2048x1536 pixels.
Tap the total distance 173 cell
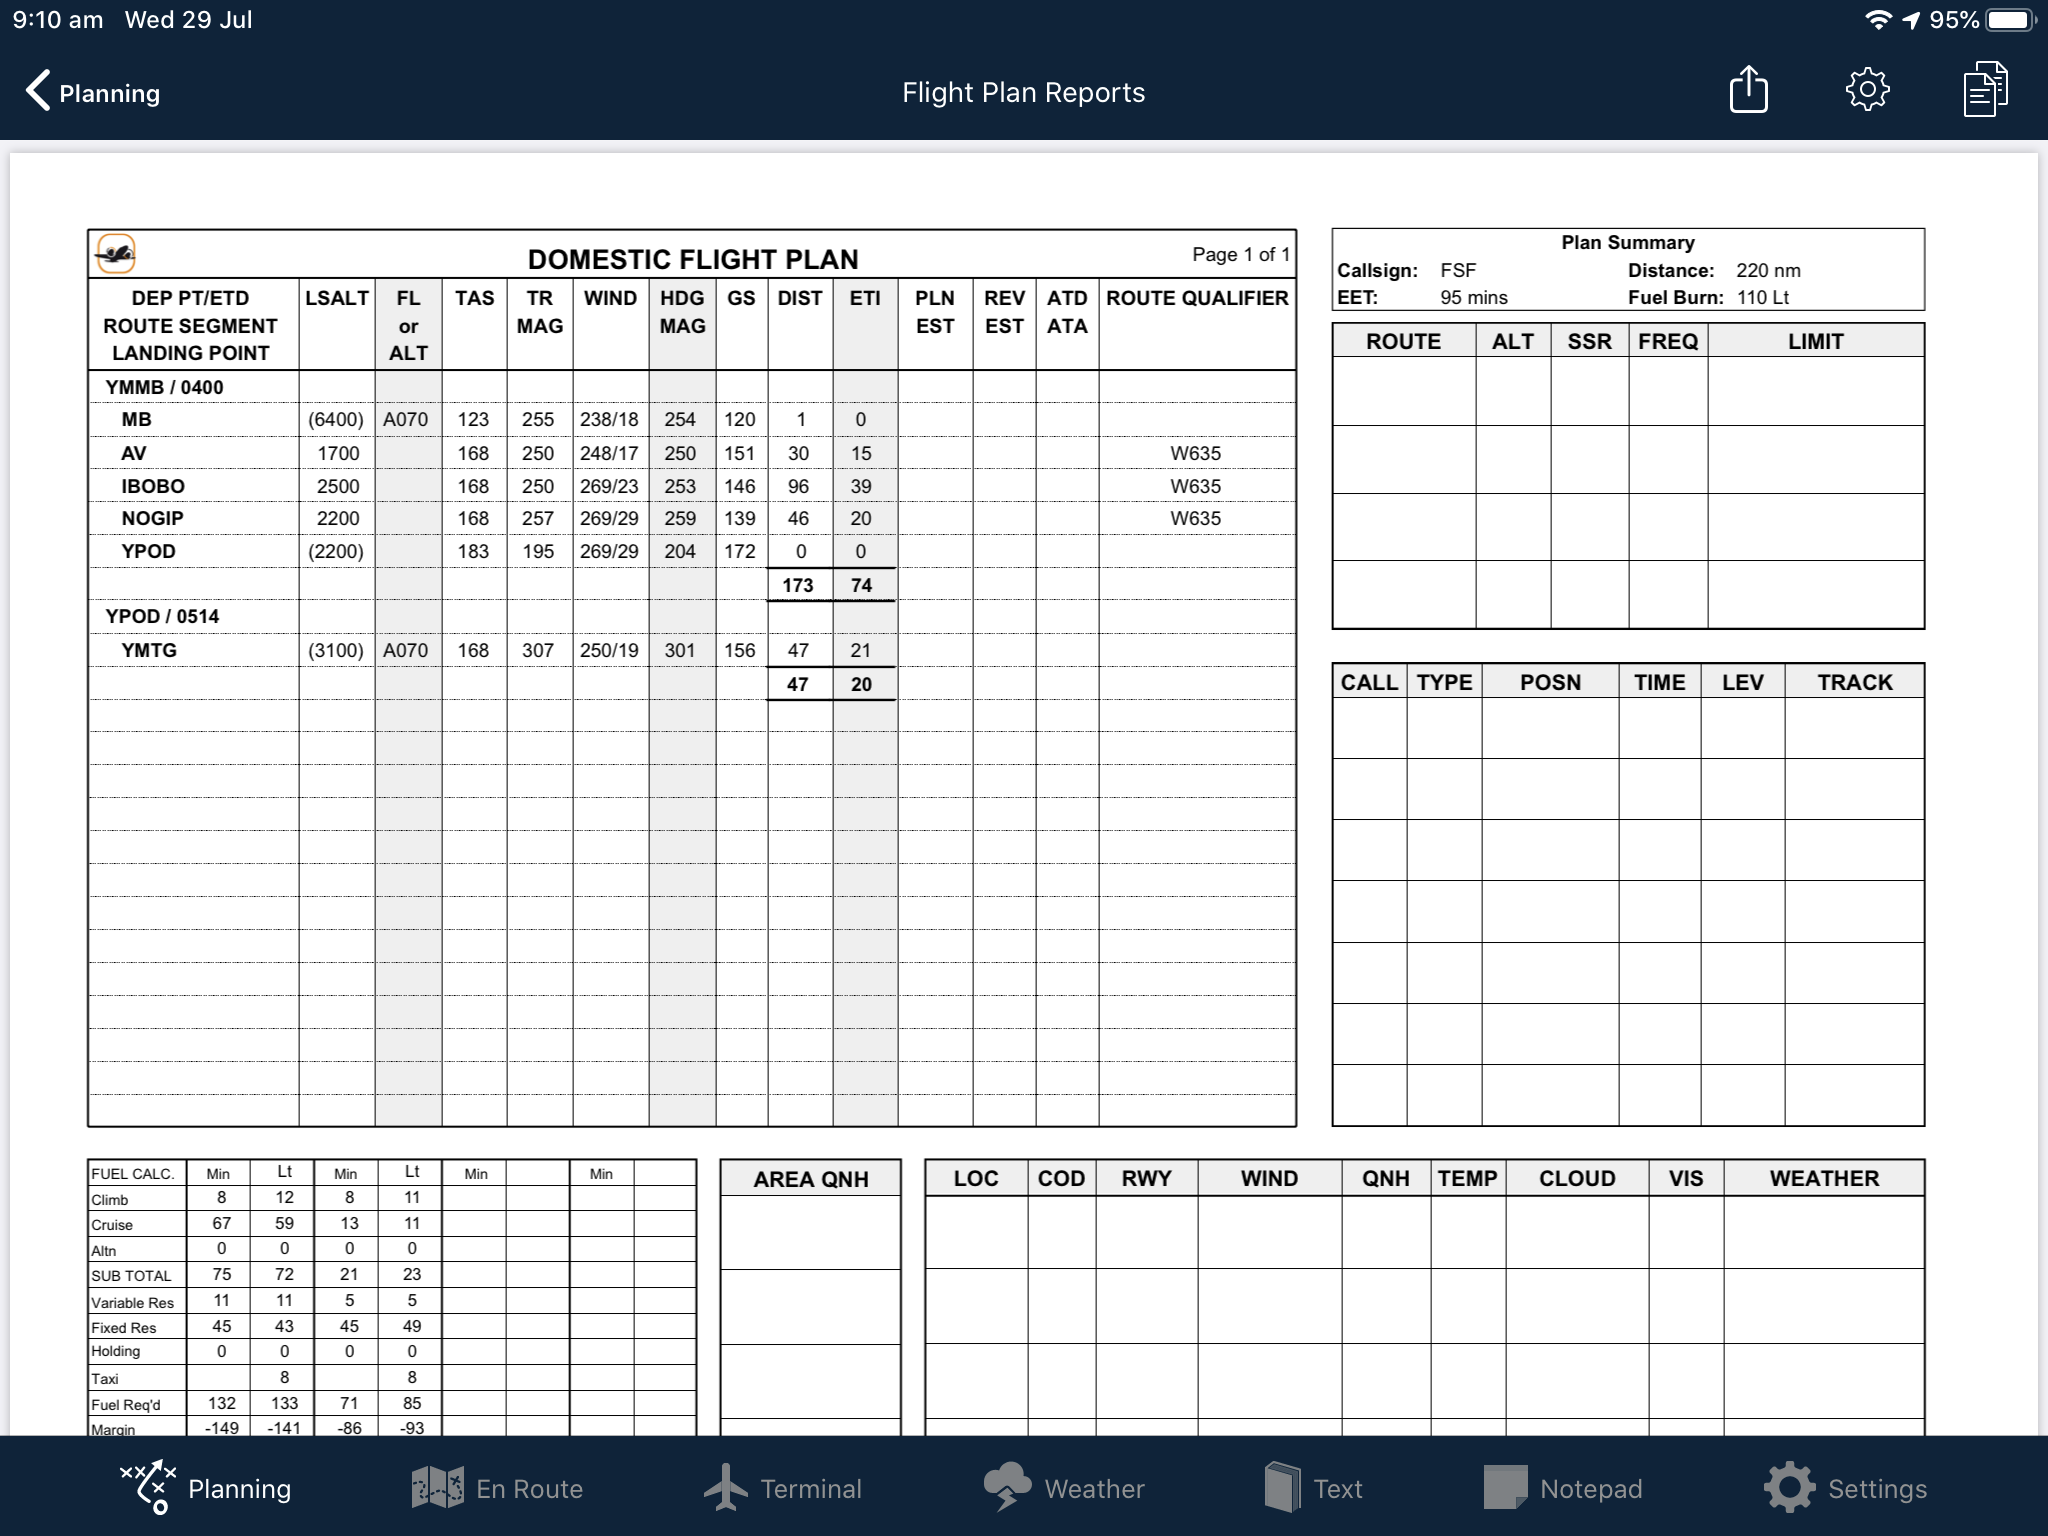[798, 585]
